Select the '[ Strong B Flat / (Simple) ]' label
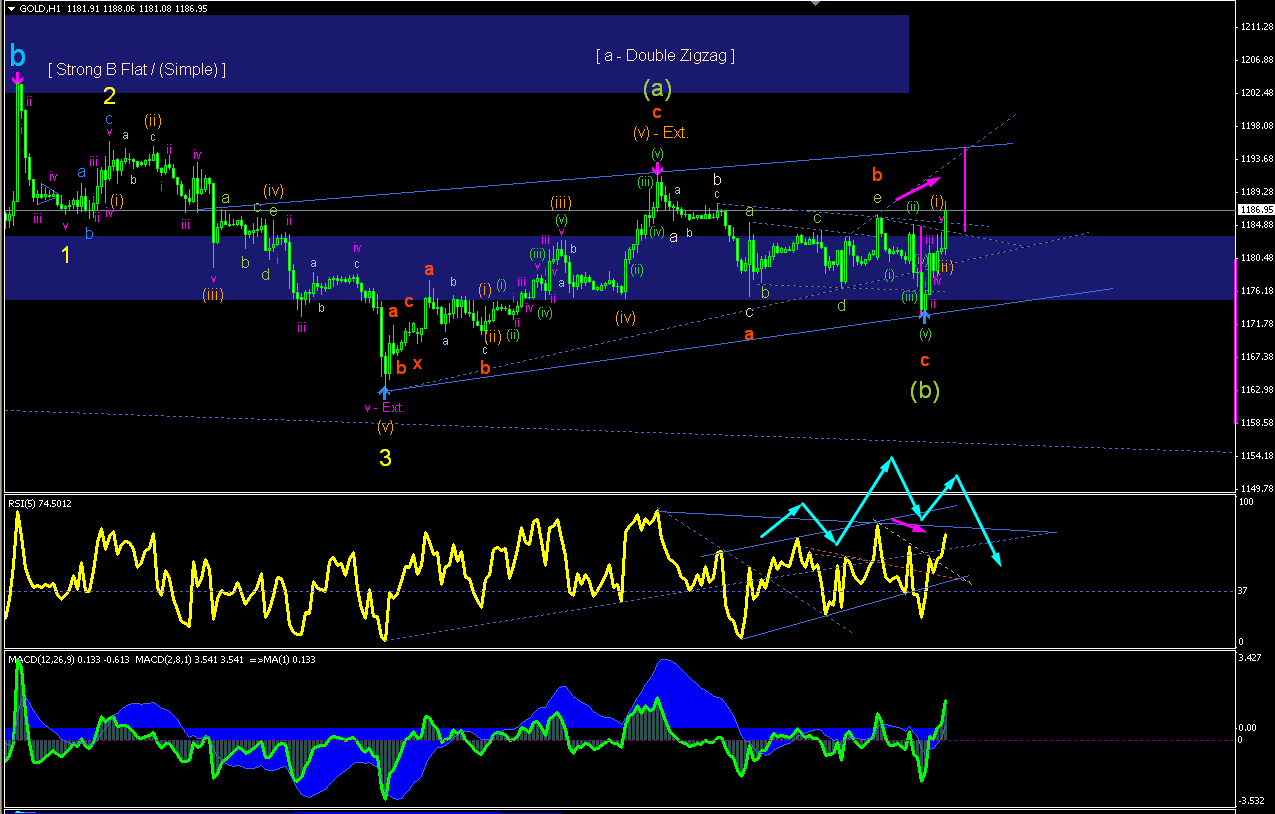1275x814 pixels. [x=137, y=70]
